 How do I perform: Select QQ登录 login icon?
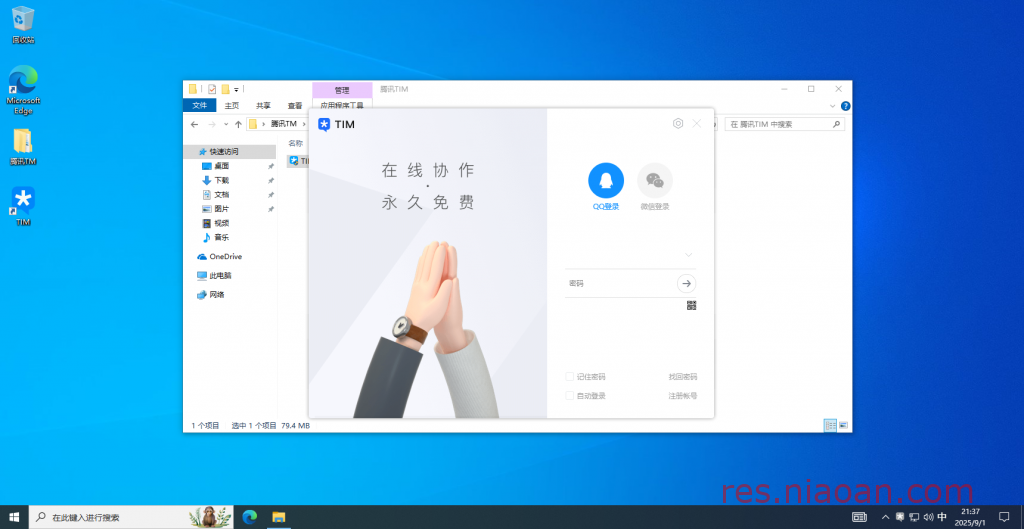605,180
